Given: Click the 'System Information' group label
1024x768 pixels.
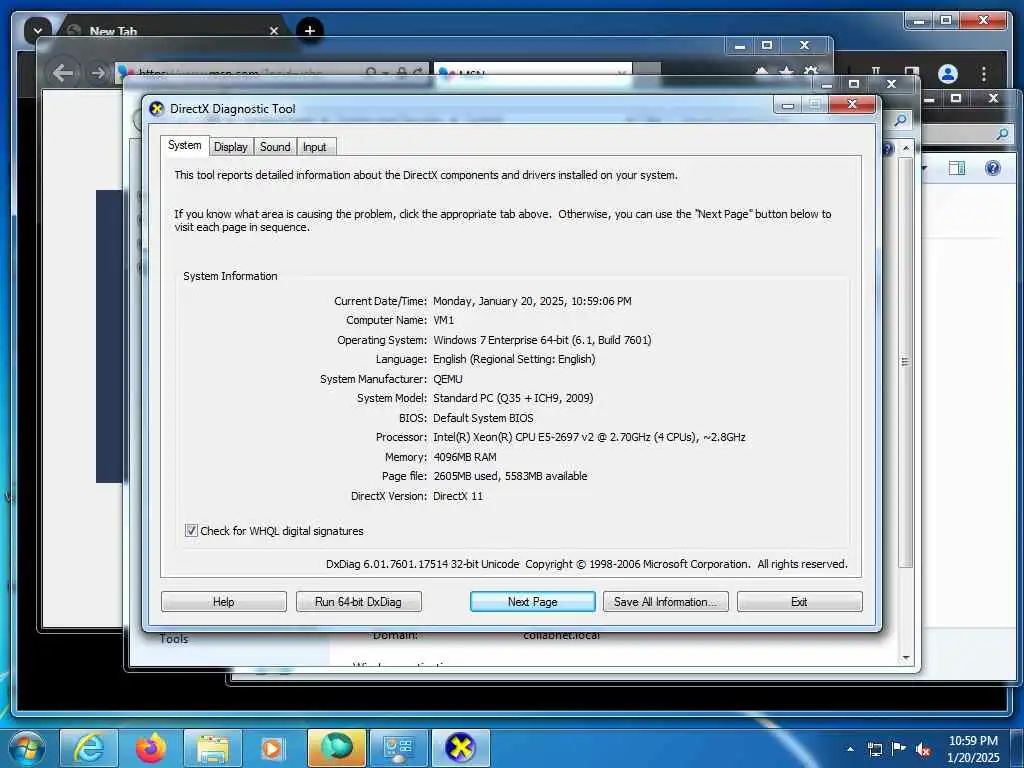Looking at the screenshot, I should (x=230, y=276).
